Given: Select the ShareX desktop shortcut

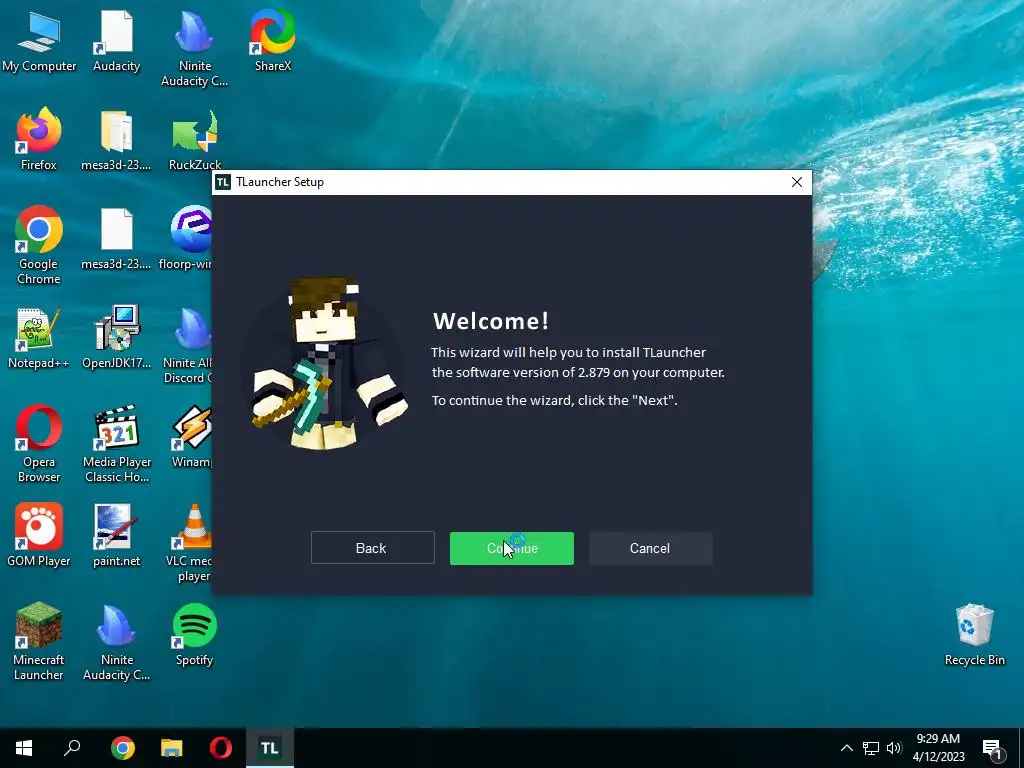Looking at the screenshot, I should pyautogui.click(x=273, y=41).
